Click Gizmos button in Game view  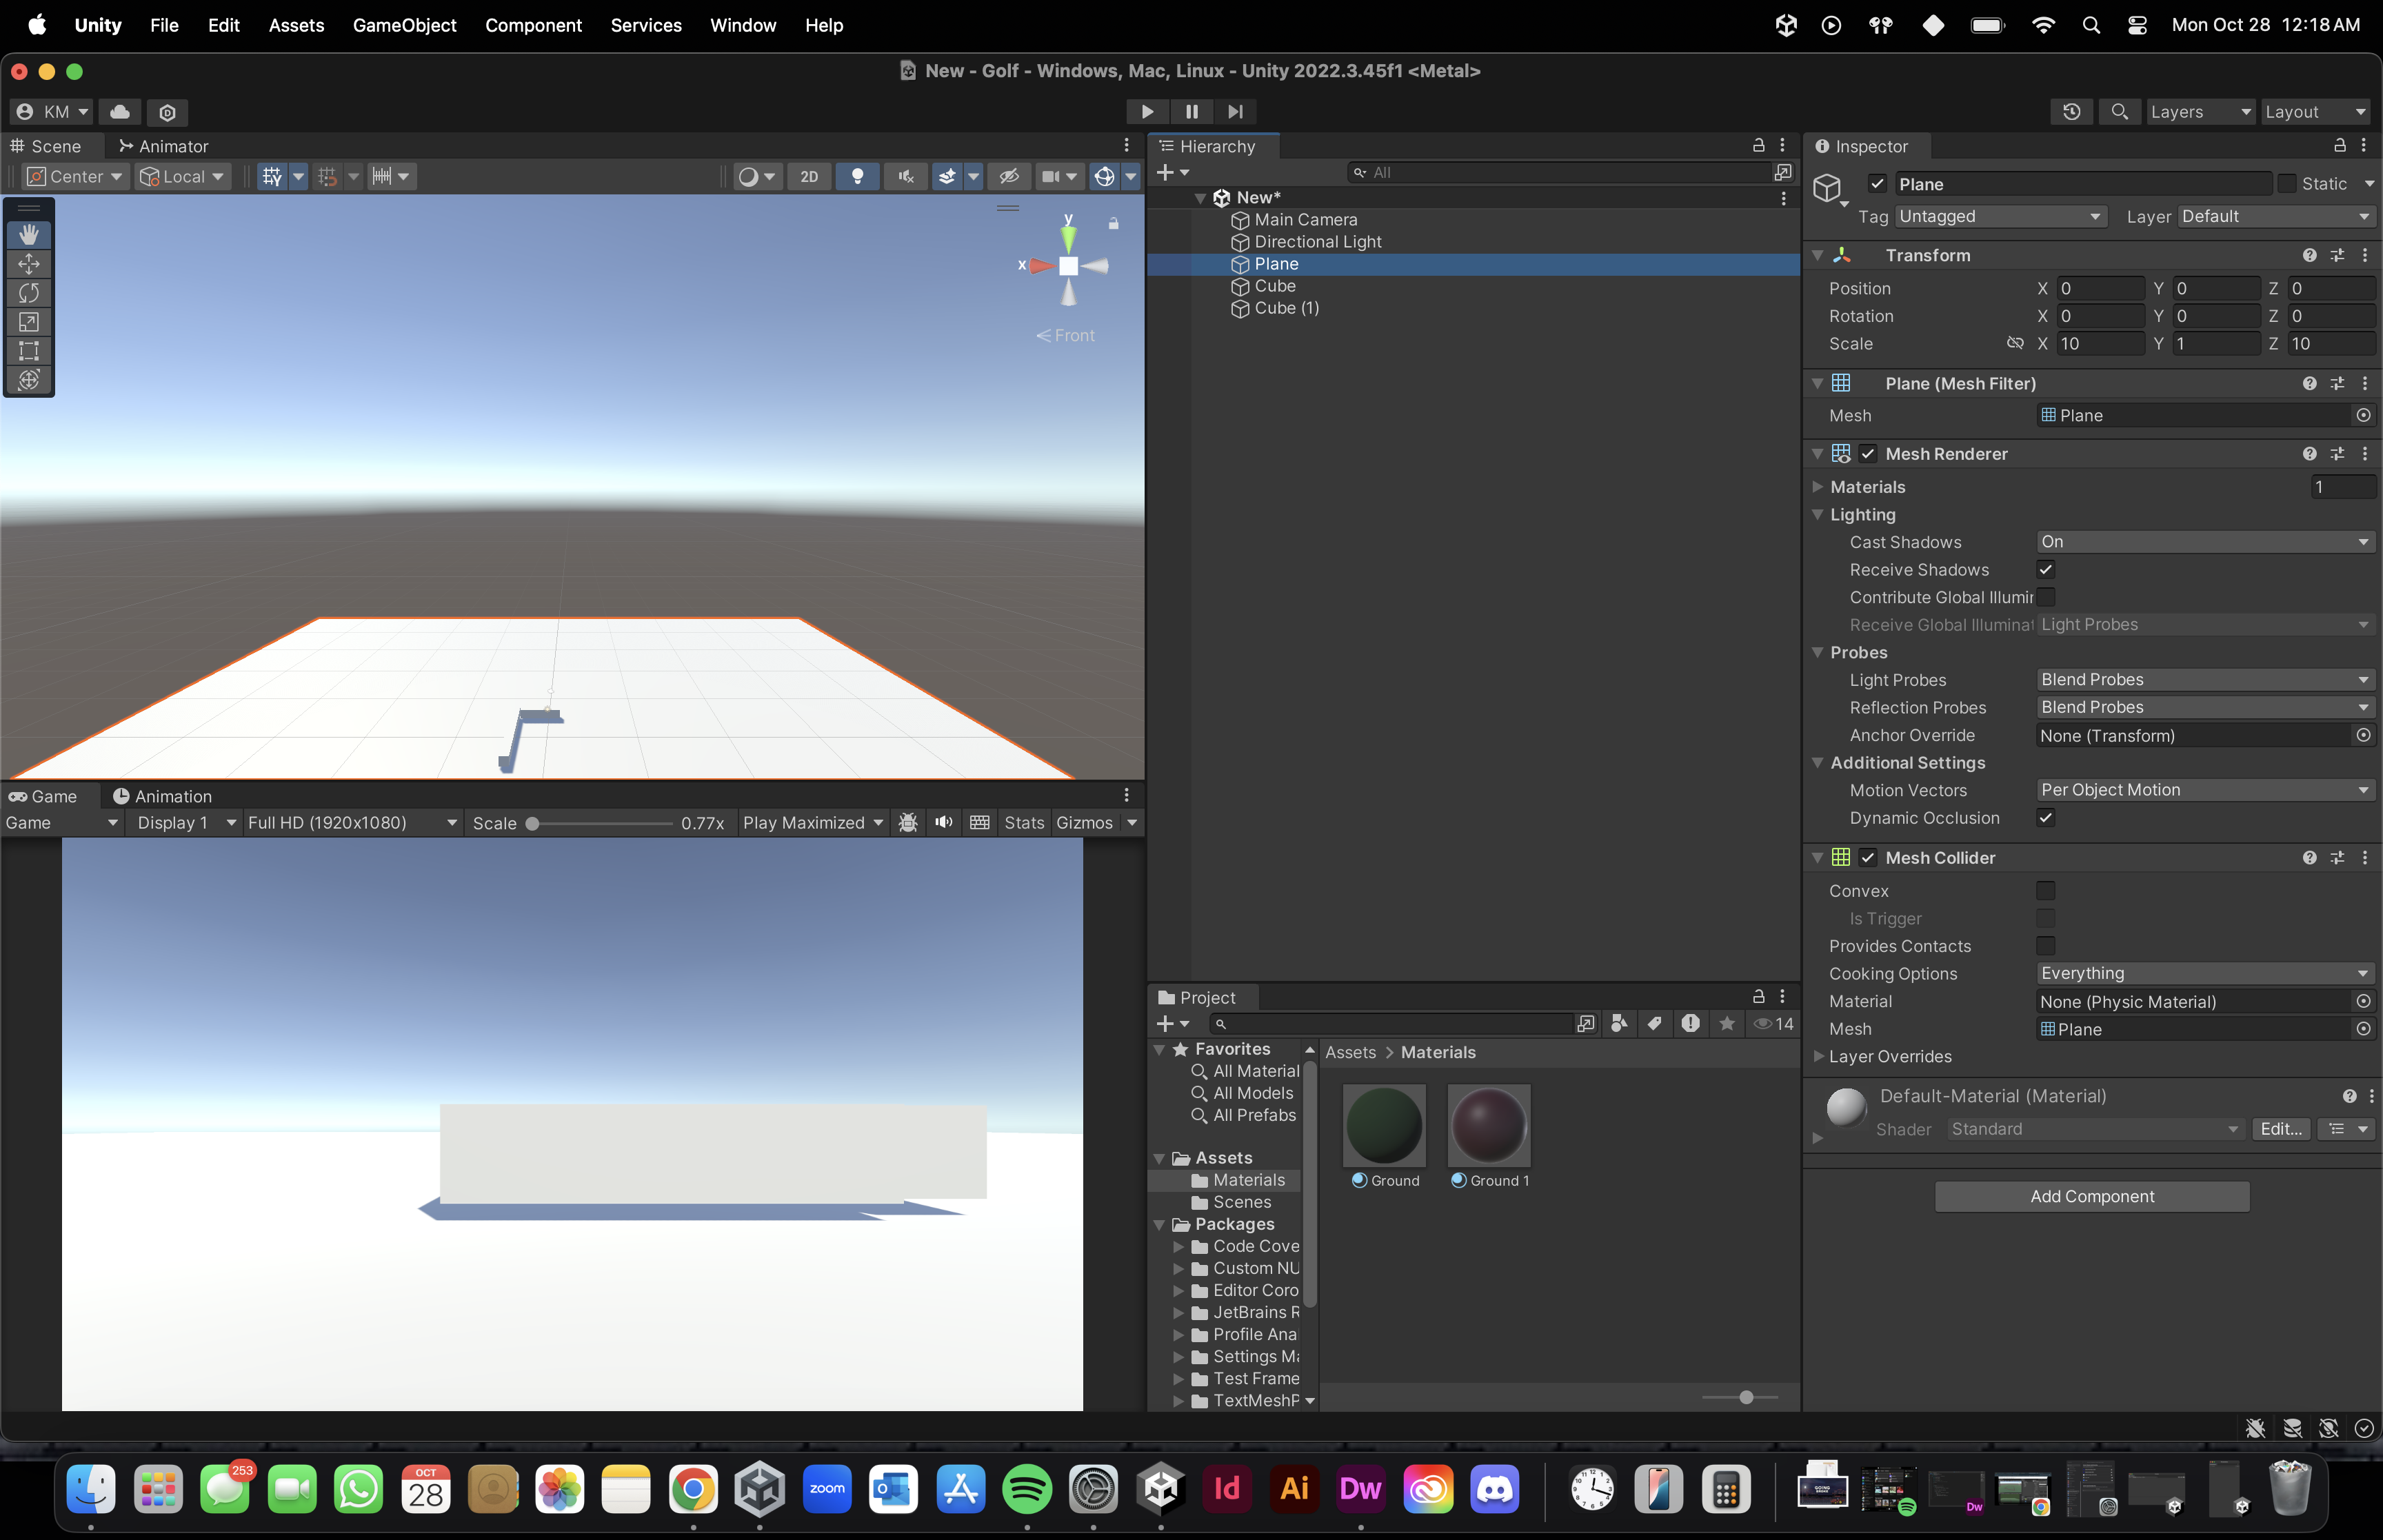pos(1084,822)
